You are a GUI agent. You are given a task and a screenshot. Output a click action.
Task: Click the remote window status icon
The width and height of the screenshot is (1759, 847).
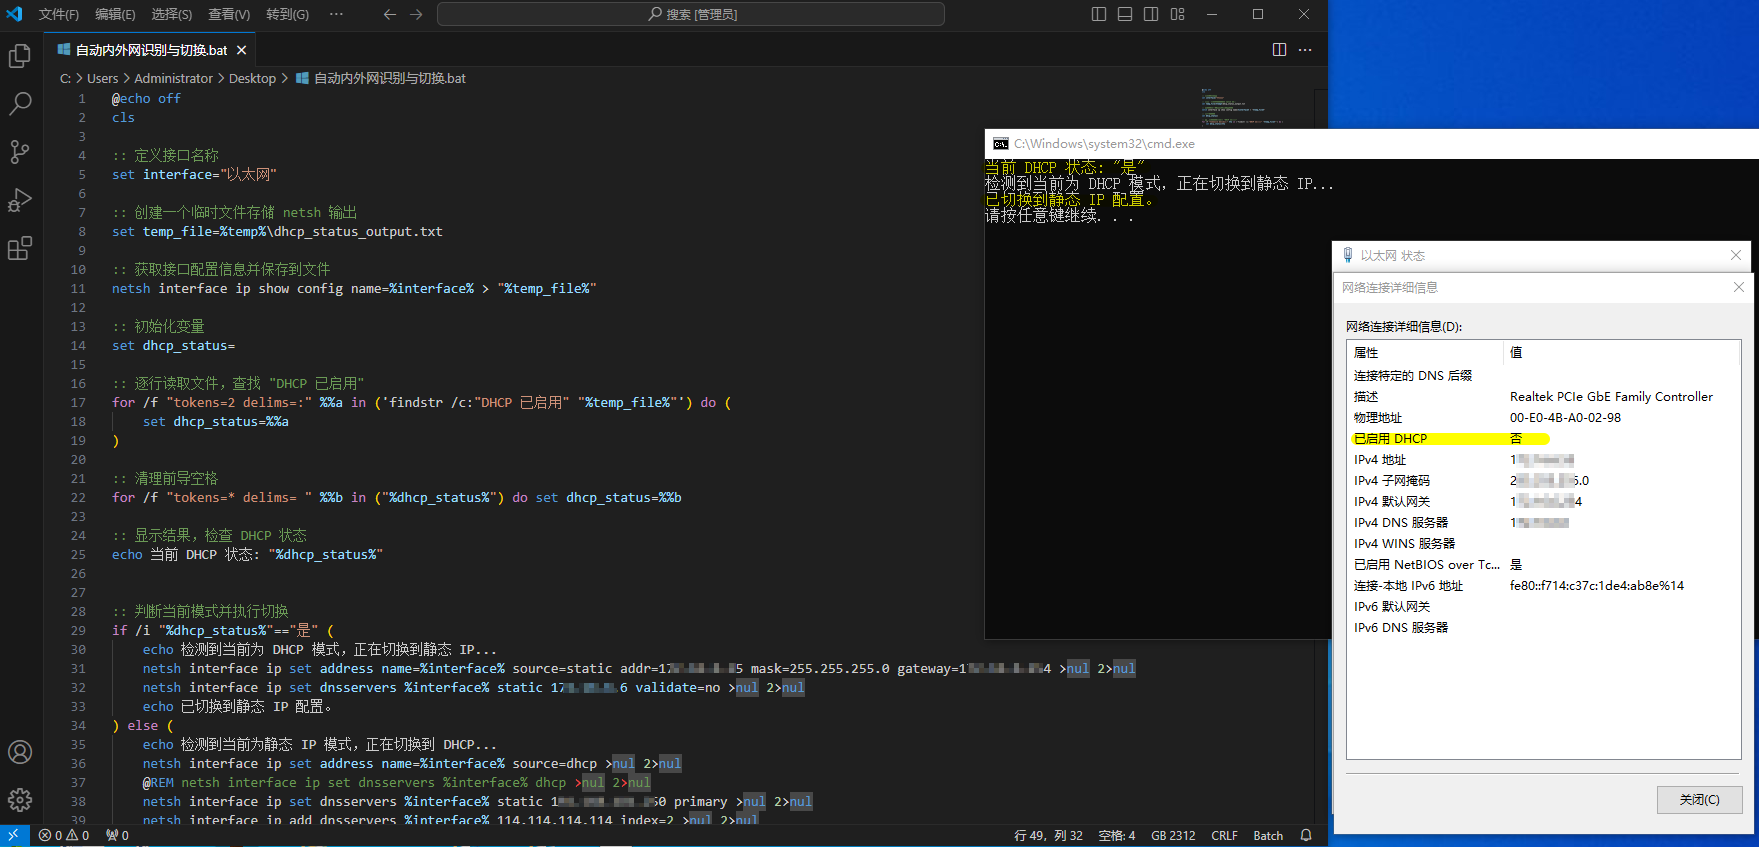(13, 835)
